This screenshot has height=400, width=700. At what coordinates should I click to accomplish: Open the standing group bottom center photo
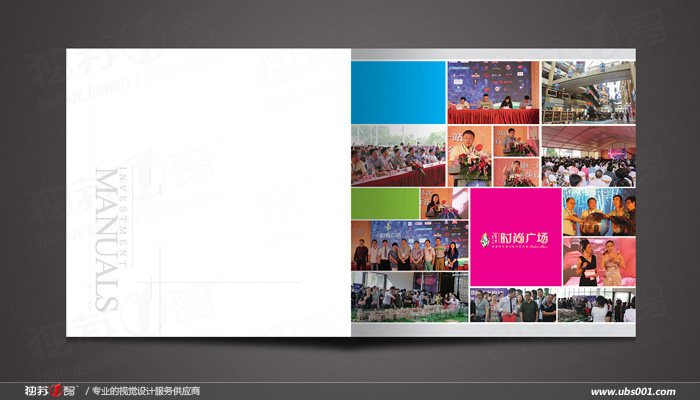click(x=513, y=305)
